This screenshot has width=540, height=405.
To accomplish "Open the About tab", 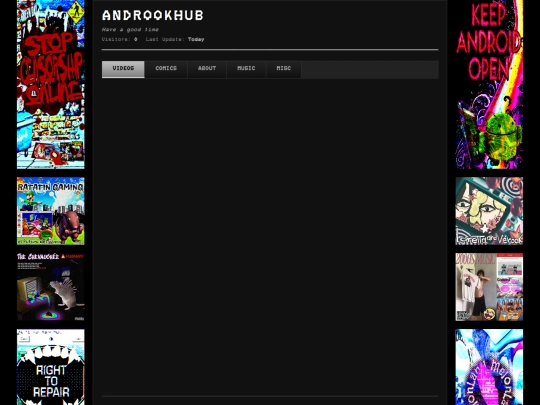I will [x=207, y=69].
